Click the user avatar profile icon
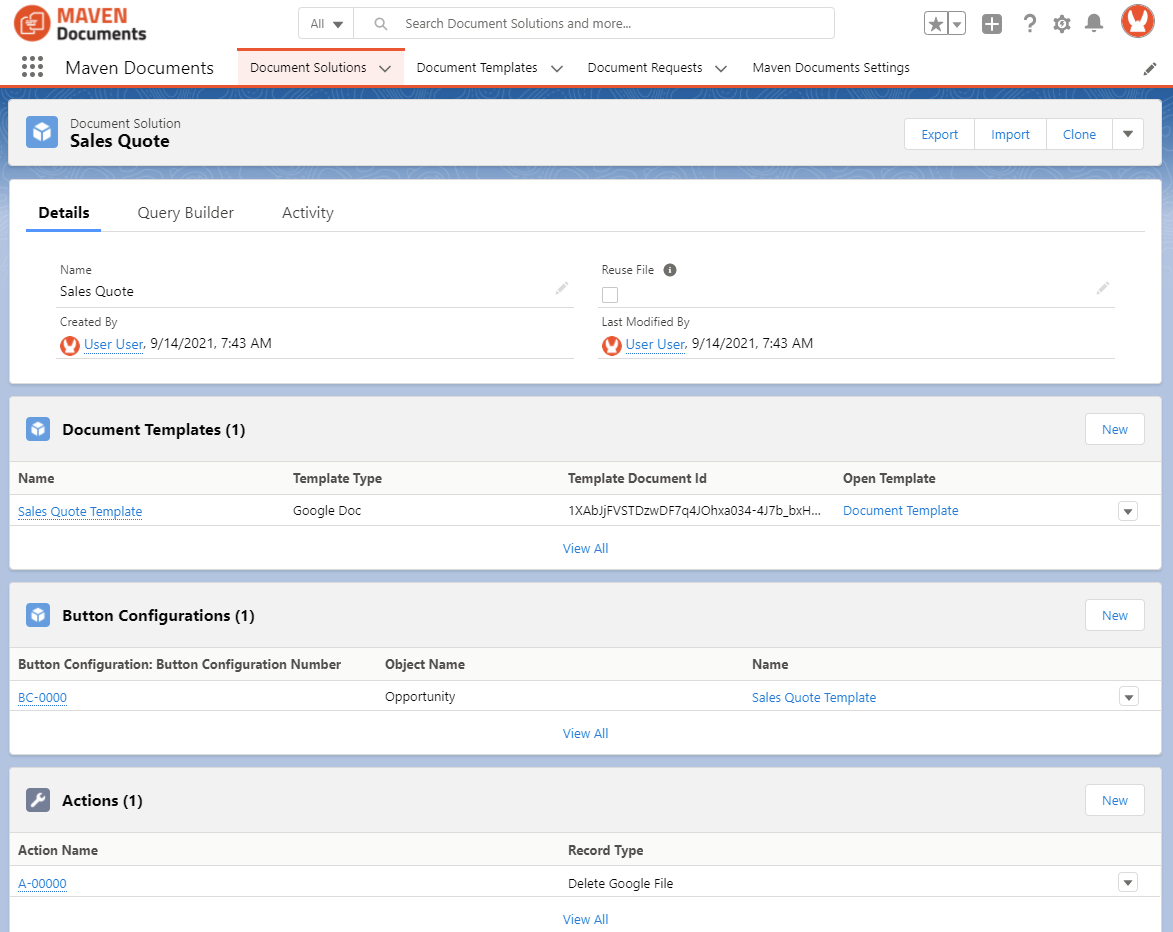Viewport: 1173px width, 932px height. 1137,22
